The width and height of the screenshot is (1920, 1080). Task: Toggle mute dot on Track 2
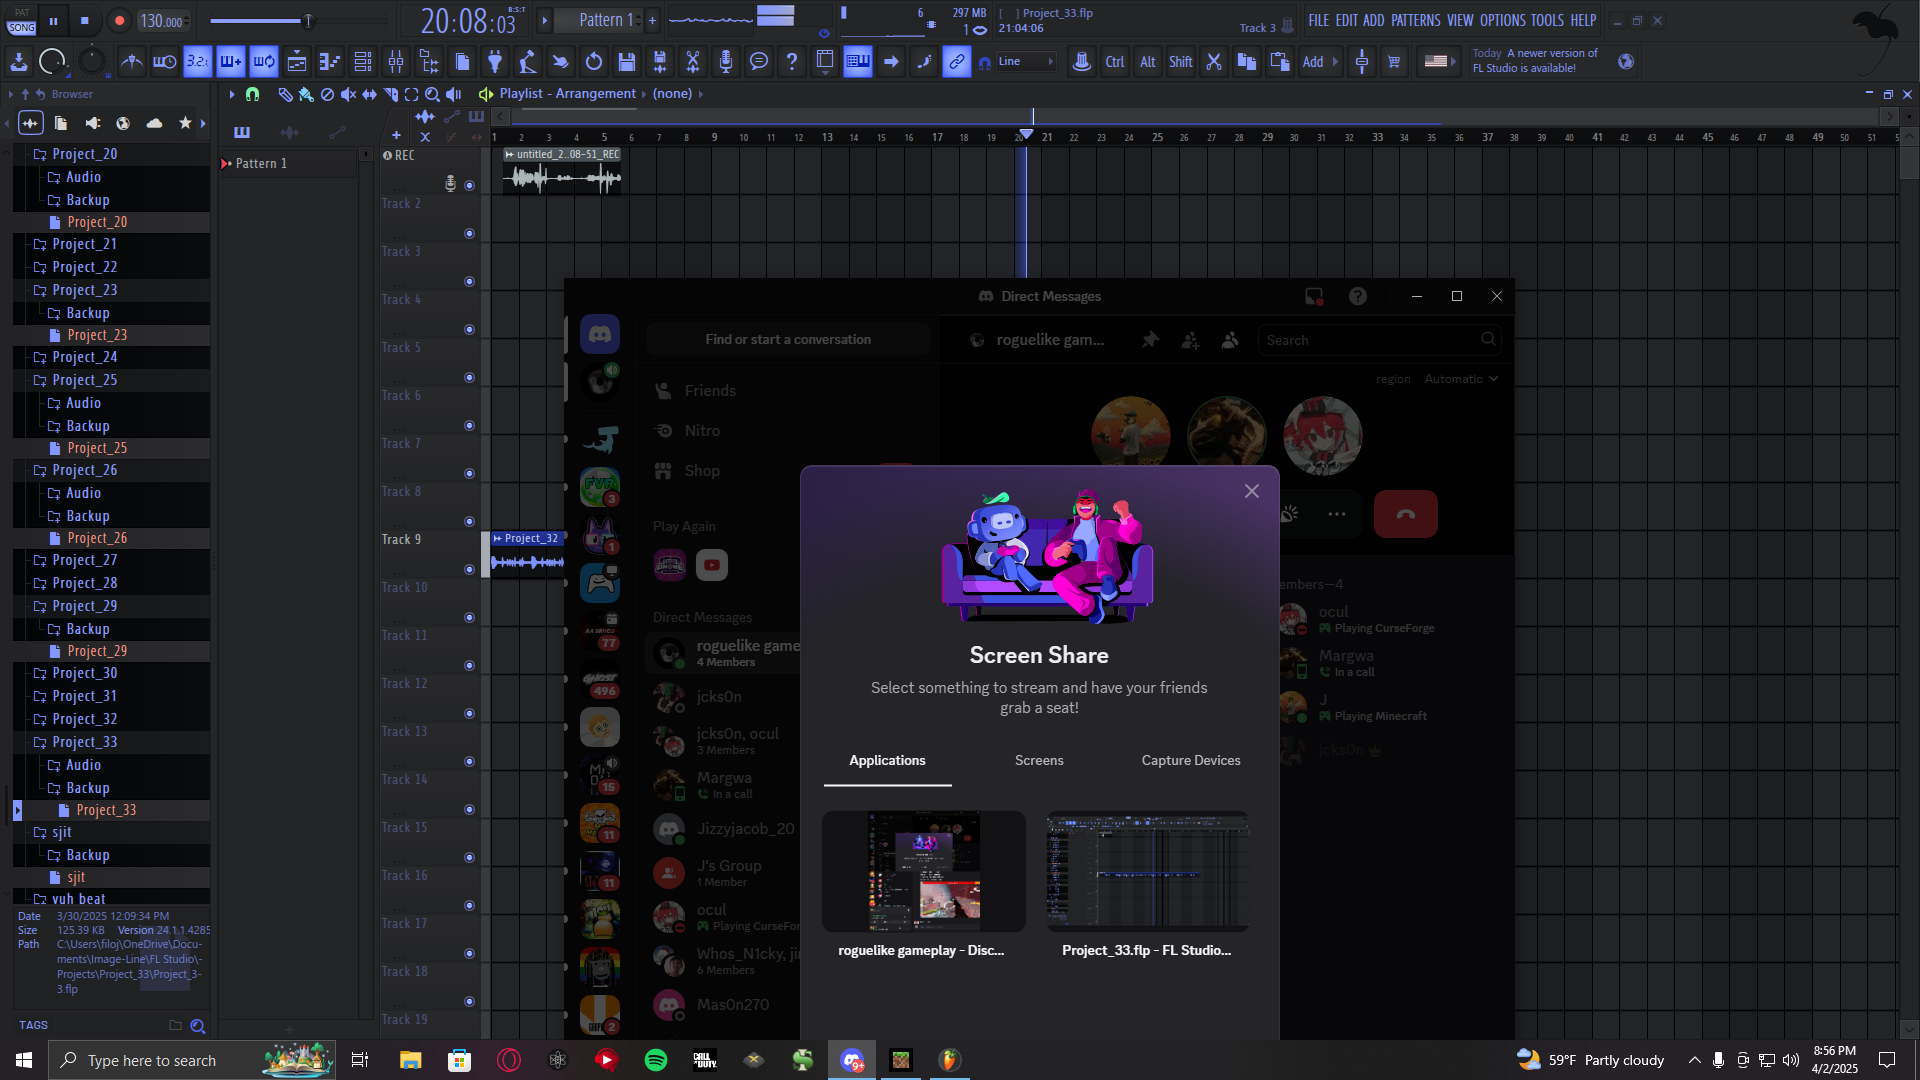[469, 233]
